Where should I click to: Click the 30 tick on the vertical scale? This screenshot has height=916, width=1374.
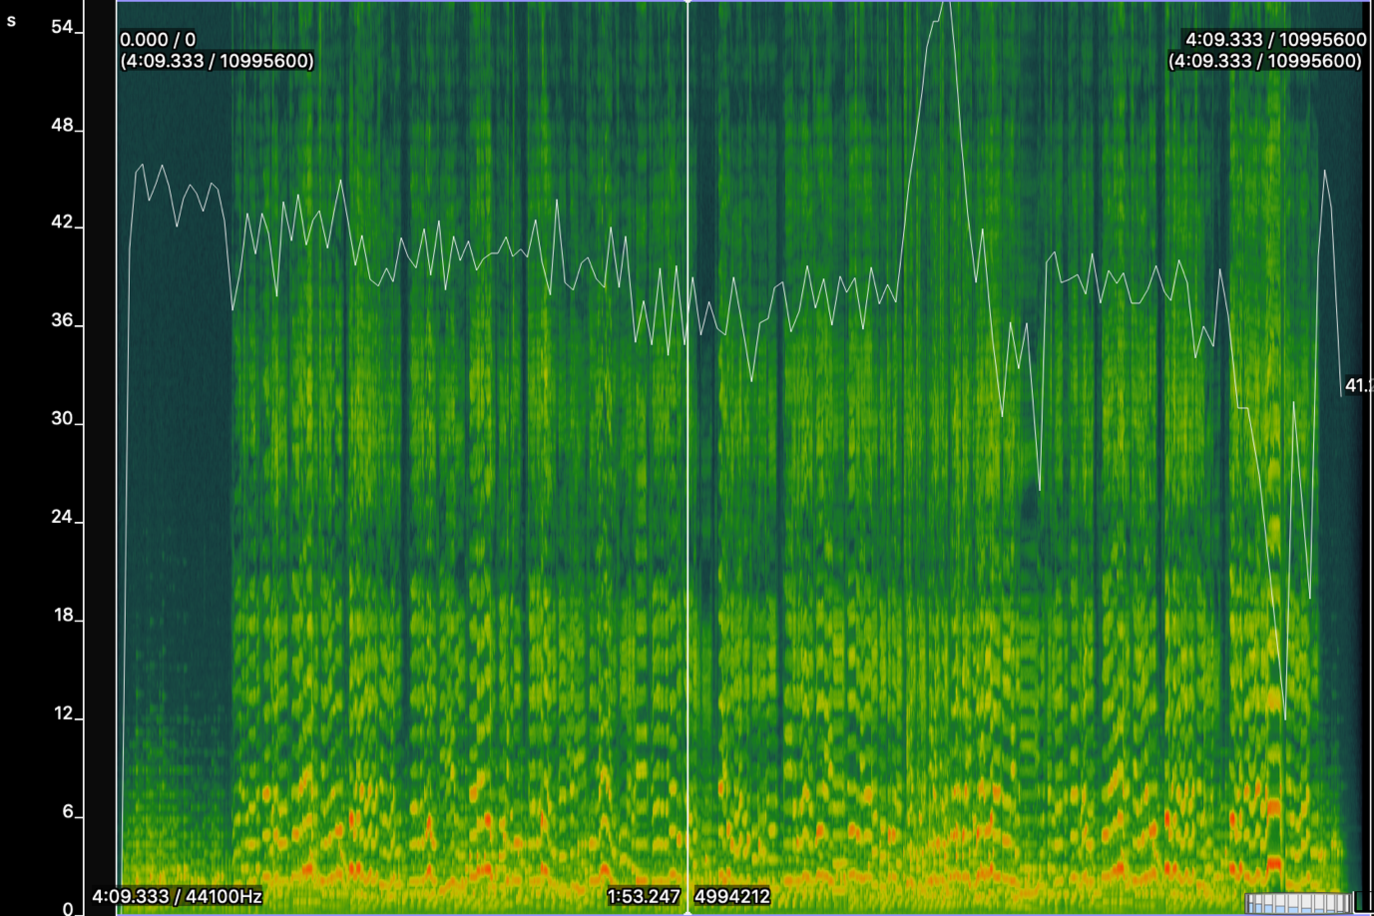pyautogui.click(x=63, y=419)
